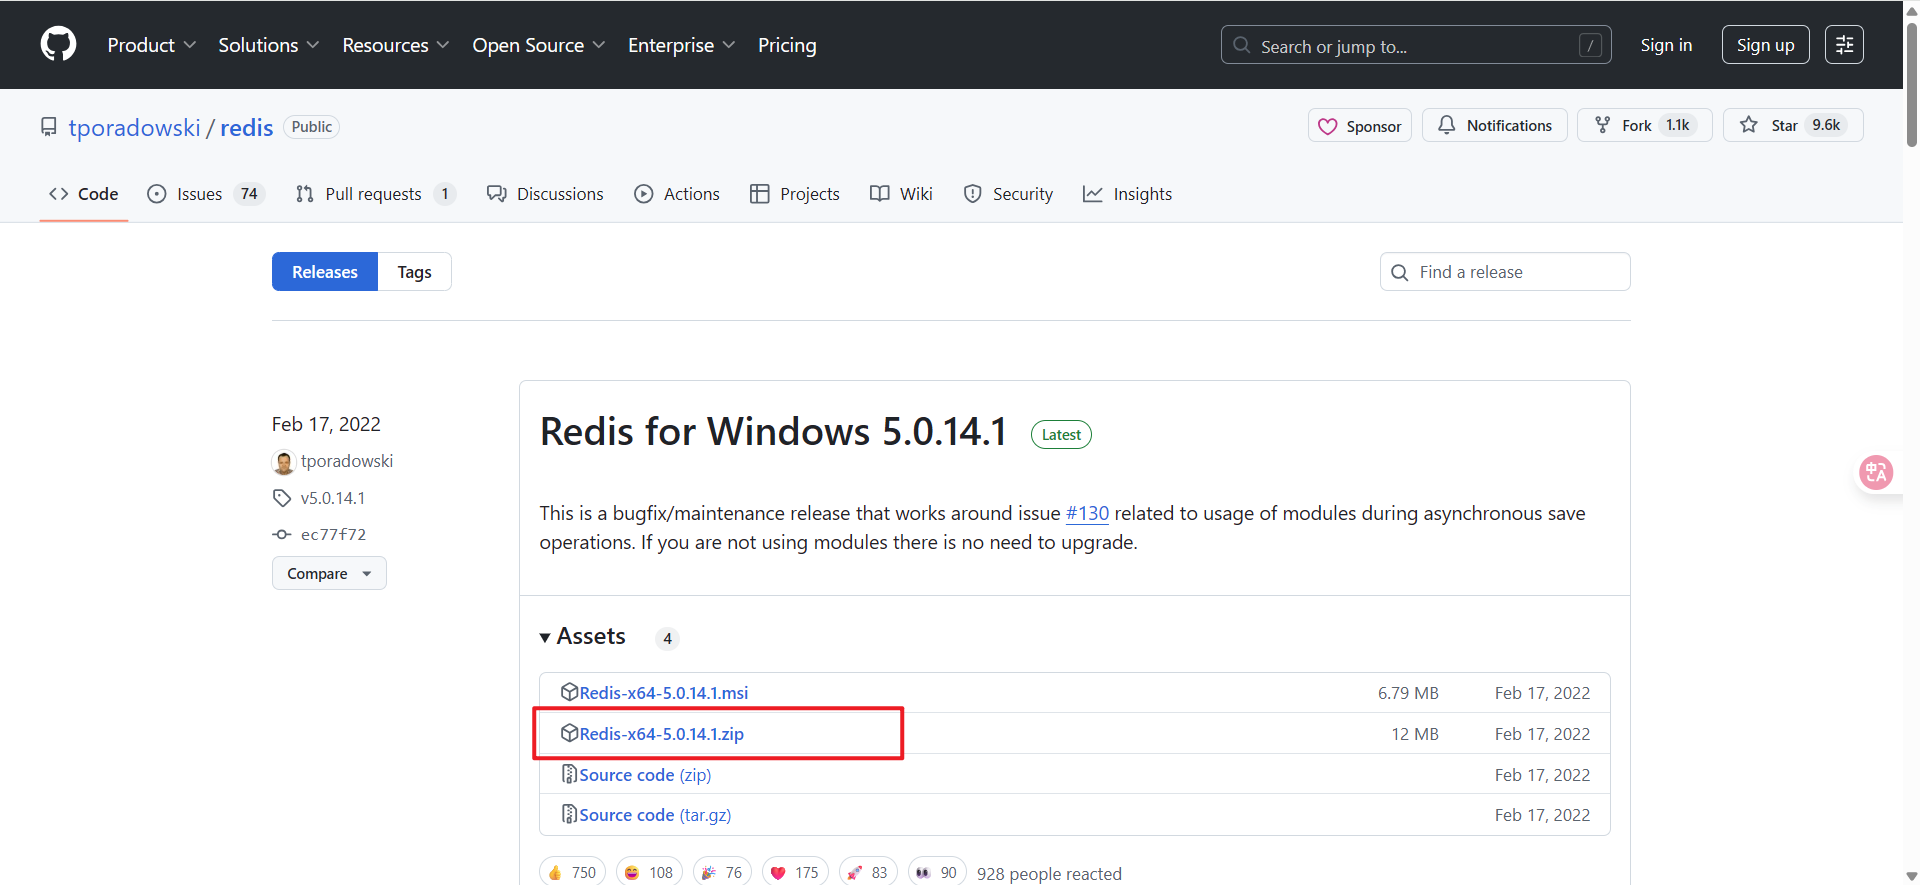
Task: Expand the Enterprise menu
Action: click(681, 45)
